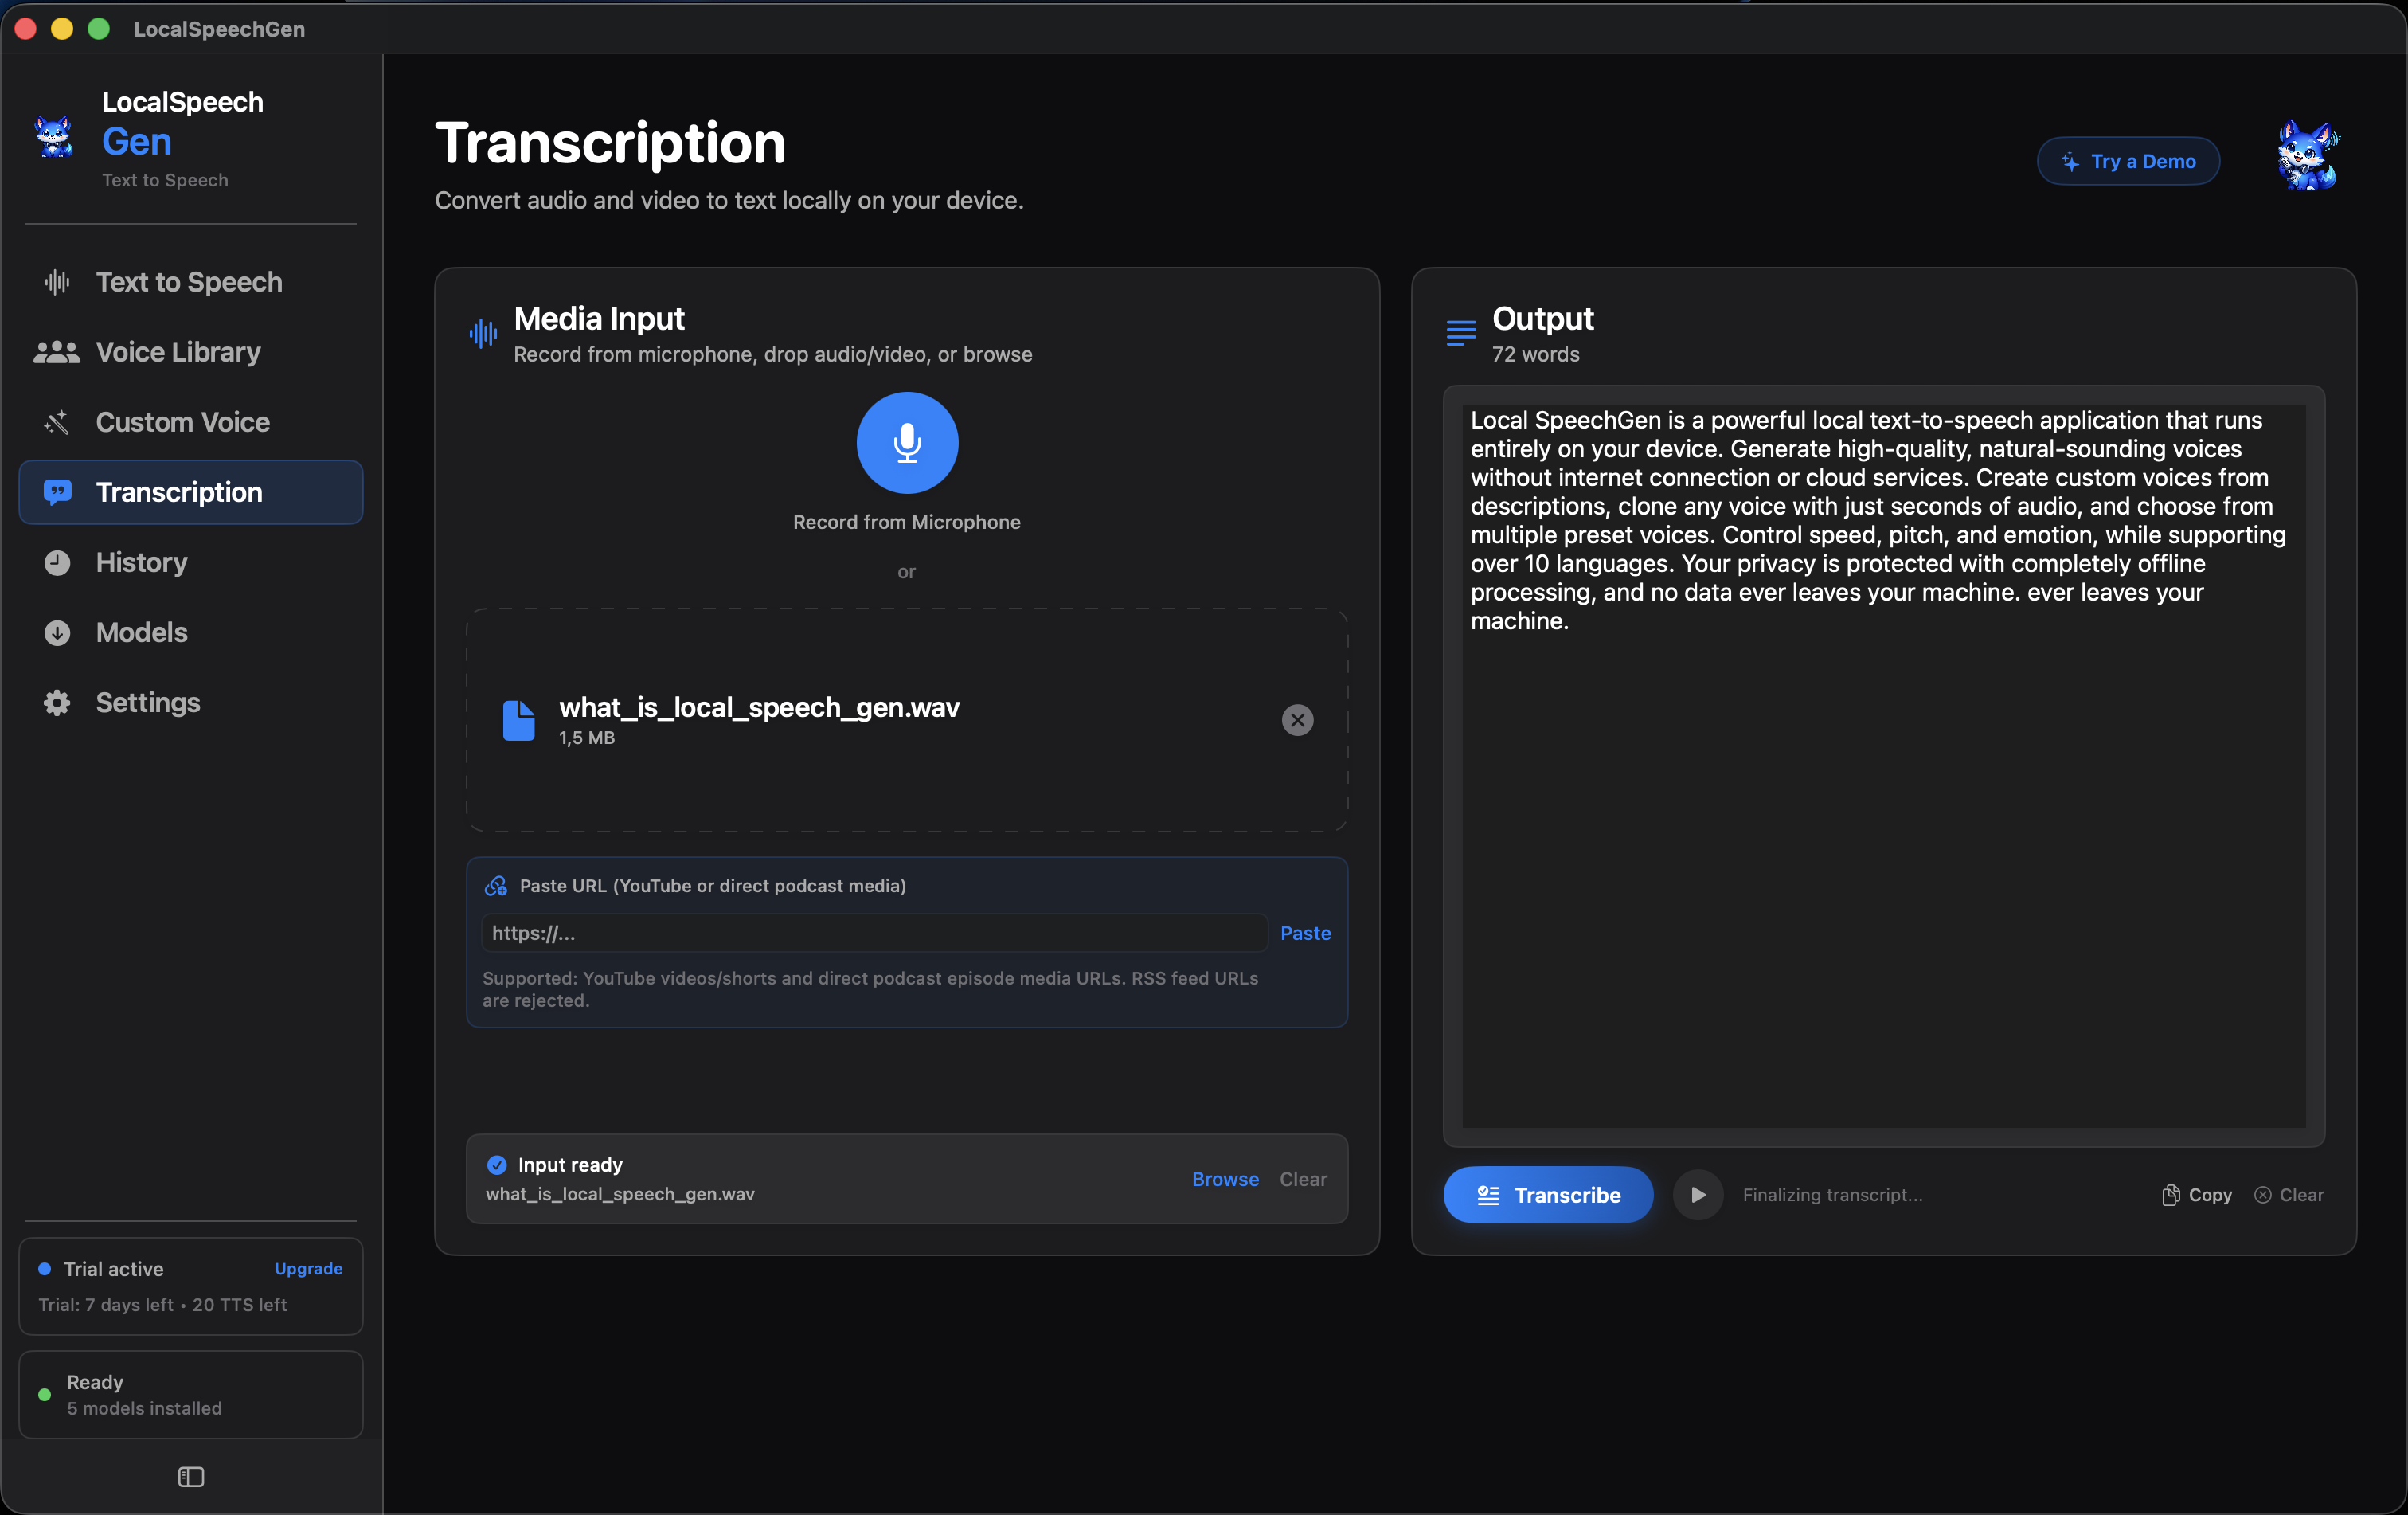
Task: Click the link icon next to Paste URL
Action: (496, 885)
